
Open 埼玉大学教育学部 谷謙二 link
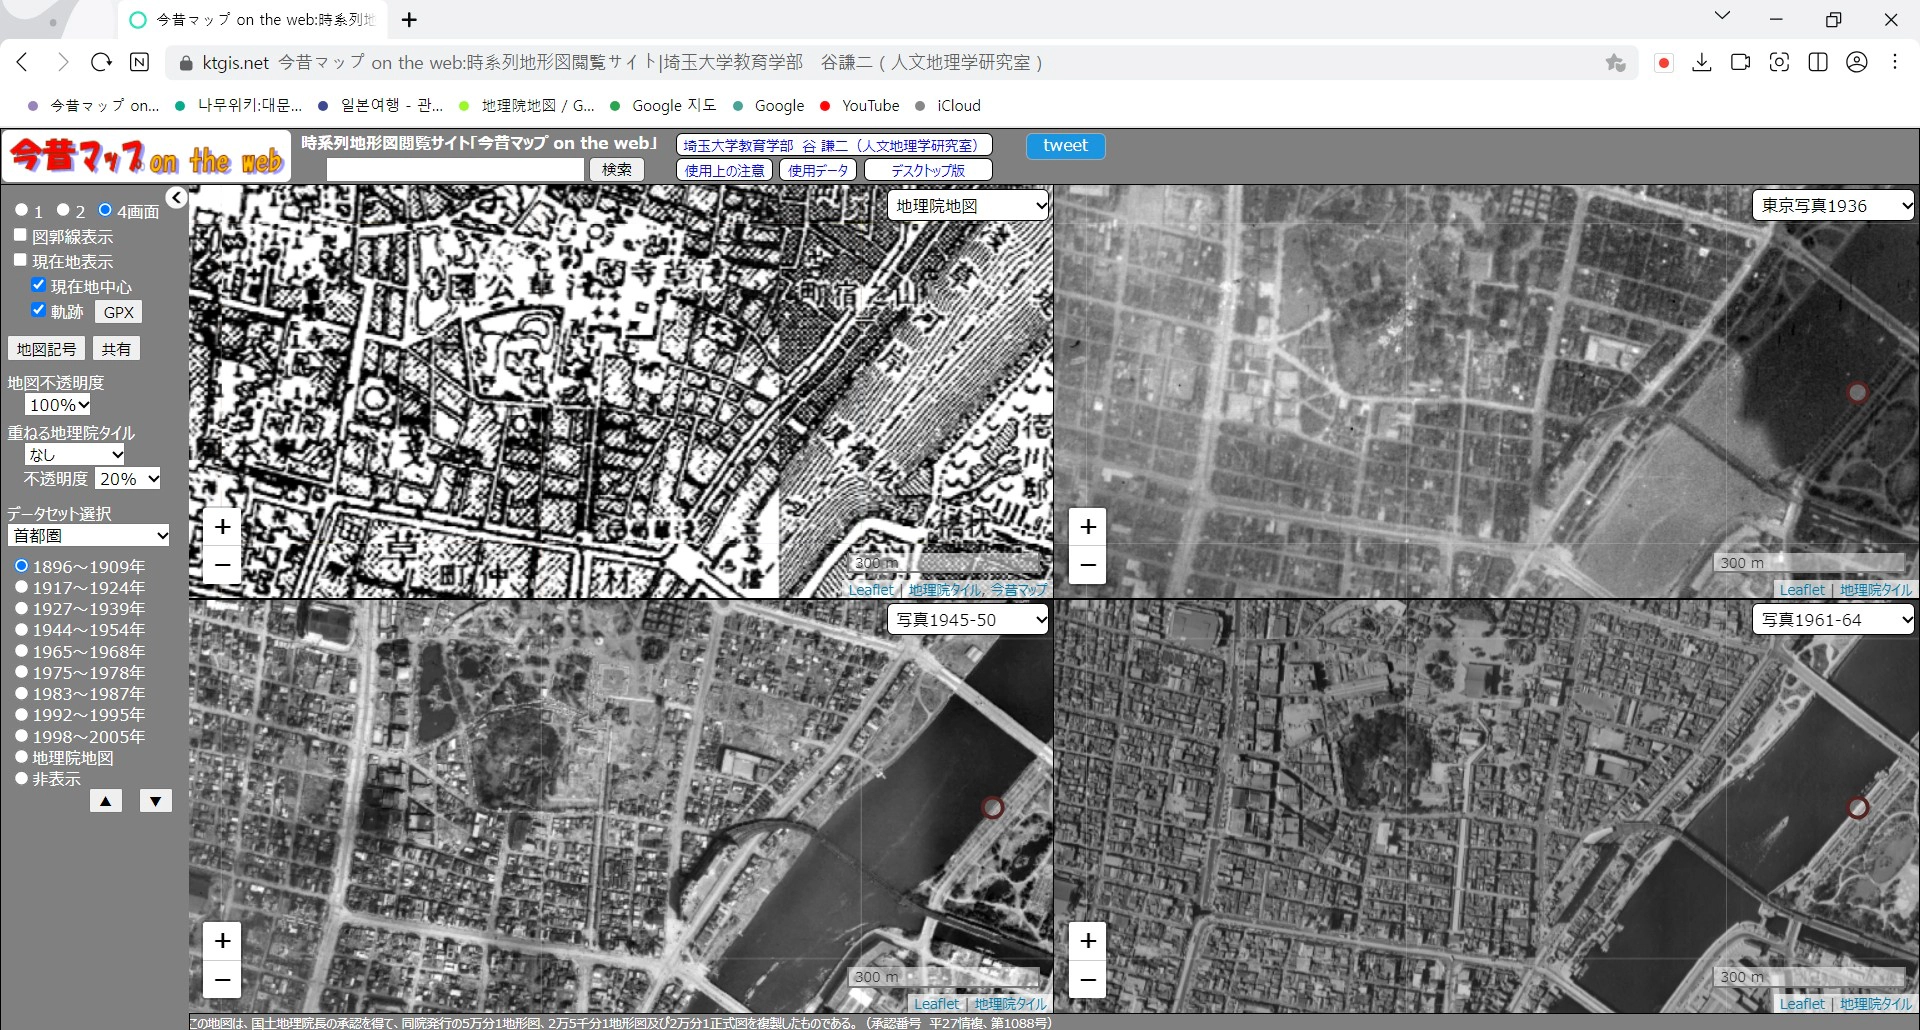[x=834, y=146]
